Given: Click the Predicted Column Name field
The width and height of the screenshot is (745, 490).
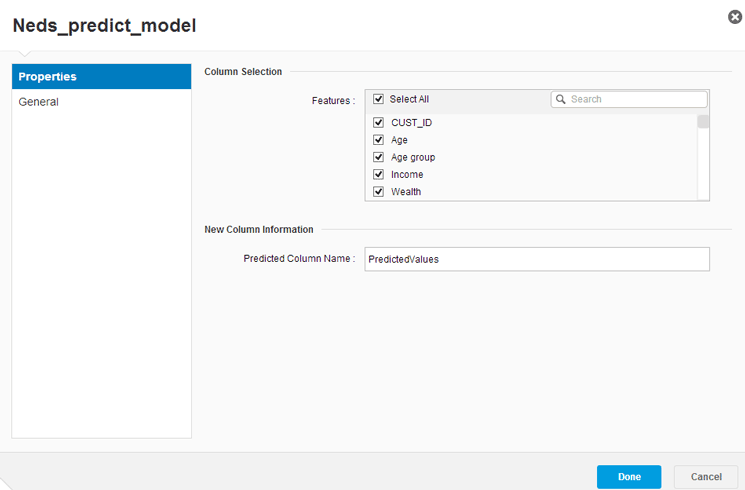Looking at the screenshot, I should [x=537, y=259].
